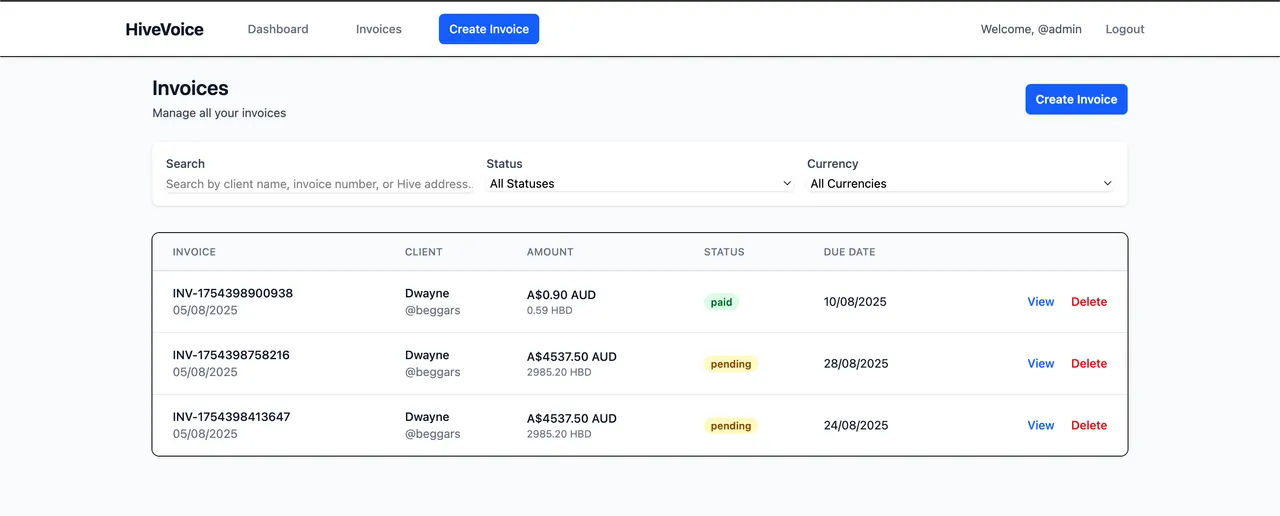Focus the search by client name field
1280x516 pixels.
coord(319,184)
